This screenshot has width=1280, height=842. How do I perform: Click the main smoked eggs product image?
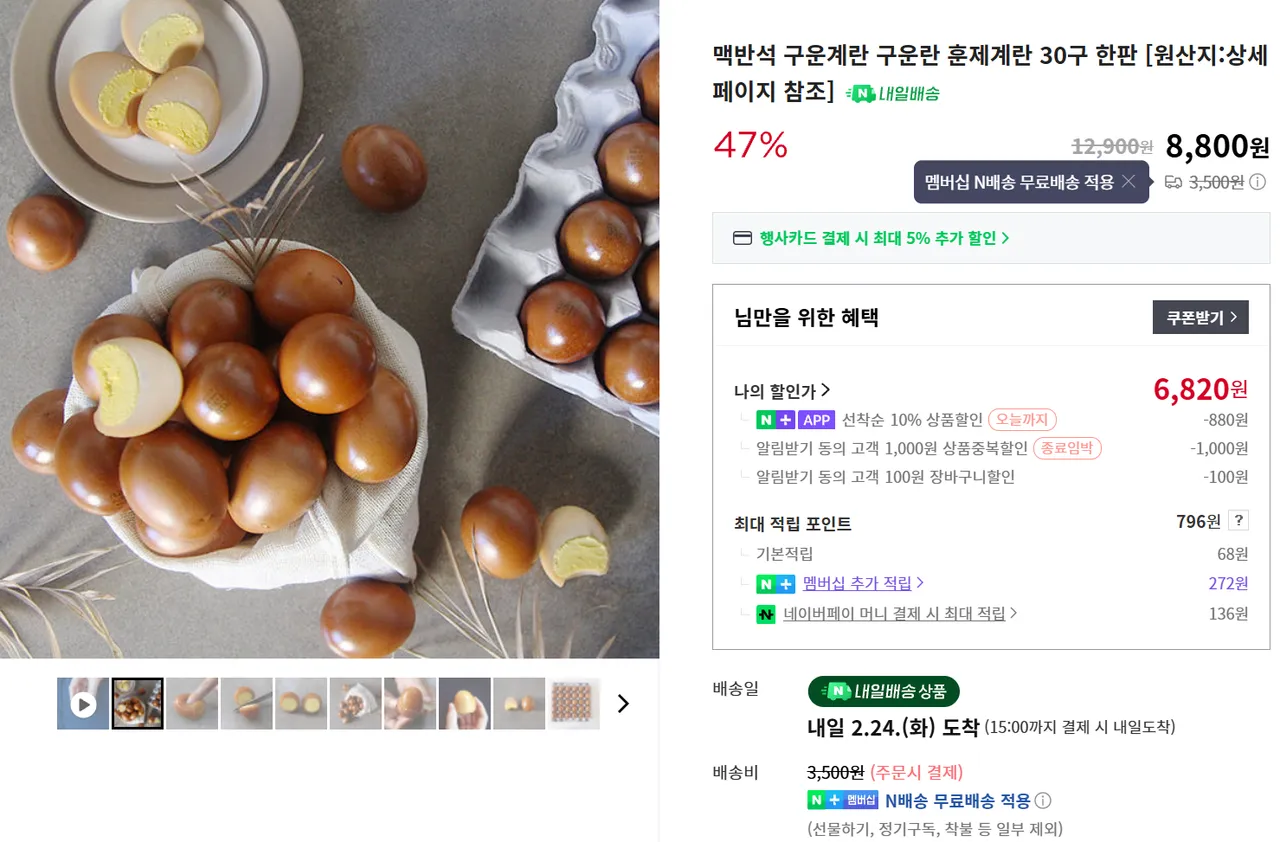329,329
